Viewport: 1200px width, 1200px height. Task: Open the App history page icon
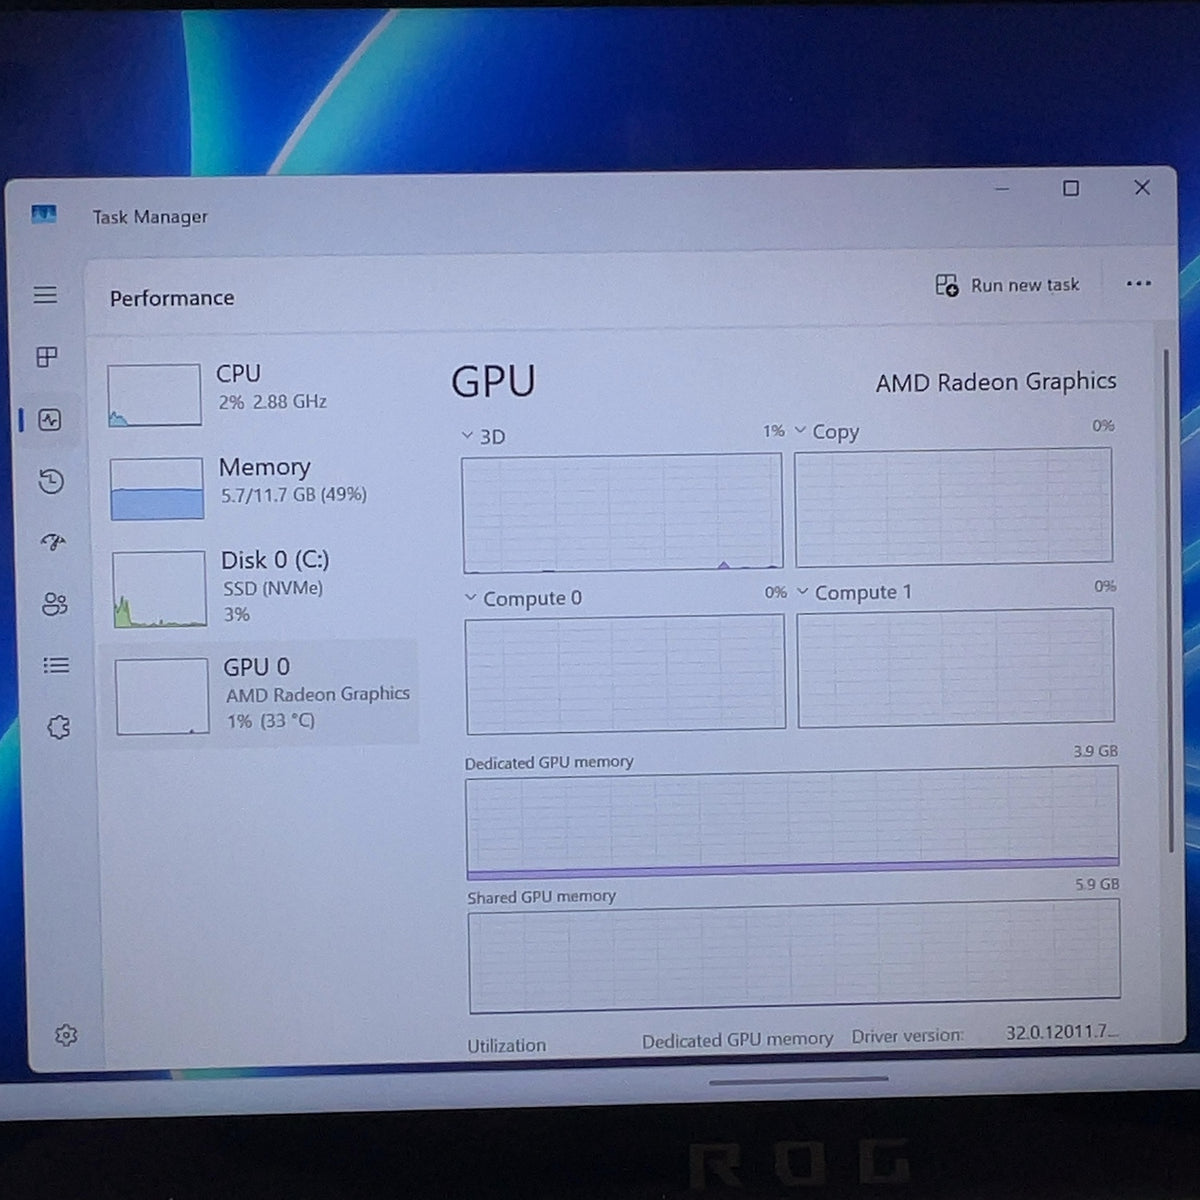click(x=51, y=482)
